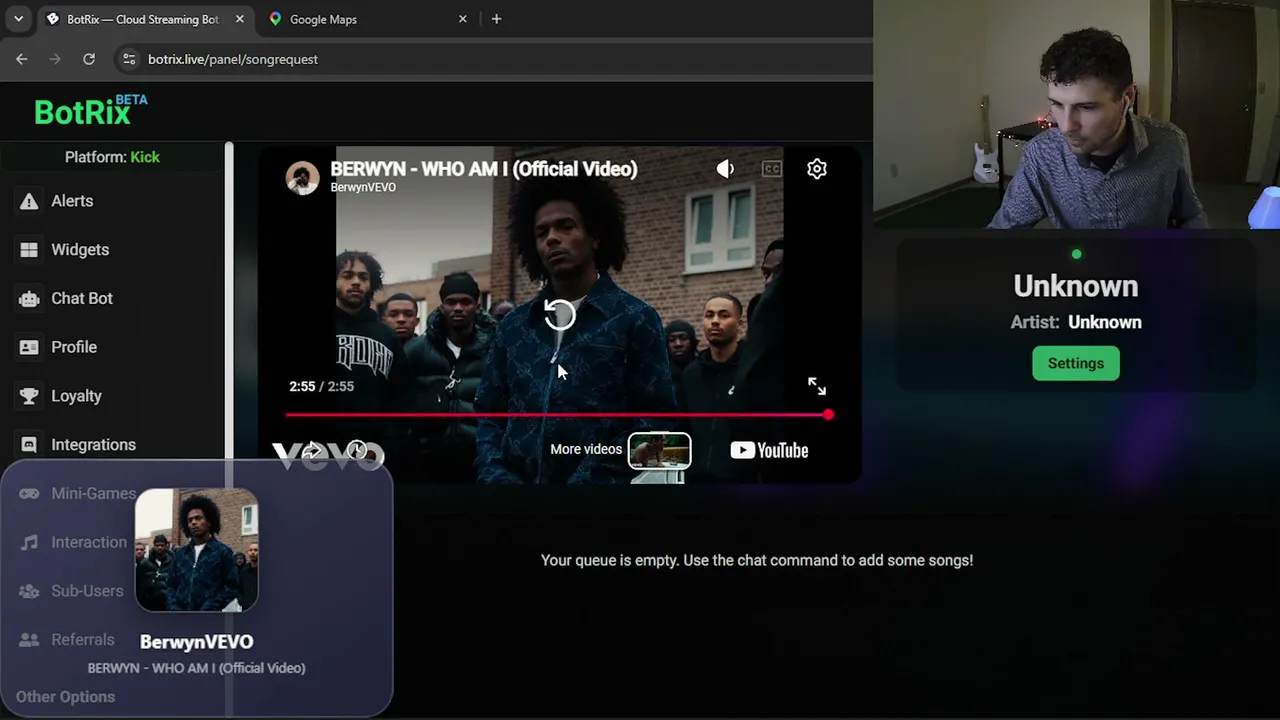
Task: Expand the browser tab search dropdown
Action: click(x=18, y=19)
